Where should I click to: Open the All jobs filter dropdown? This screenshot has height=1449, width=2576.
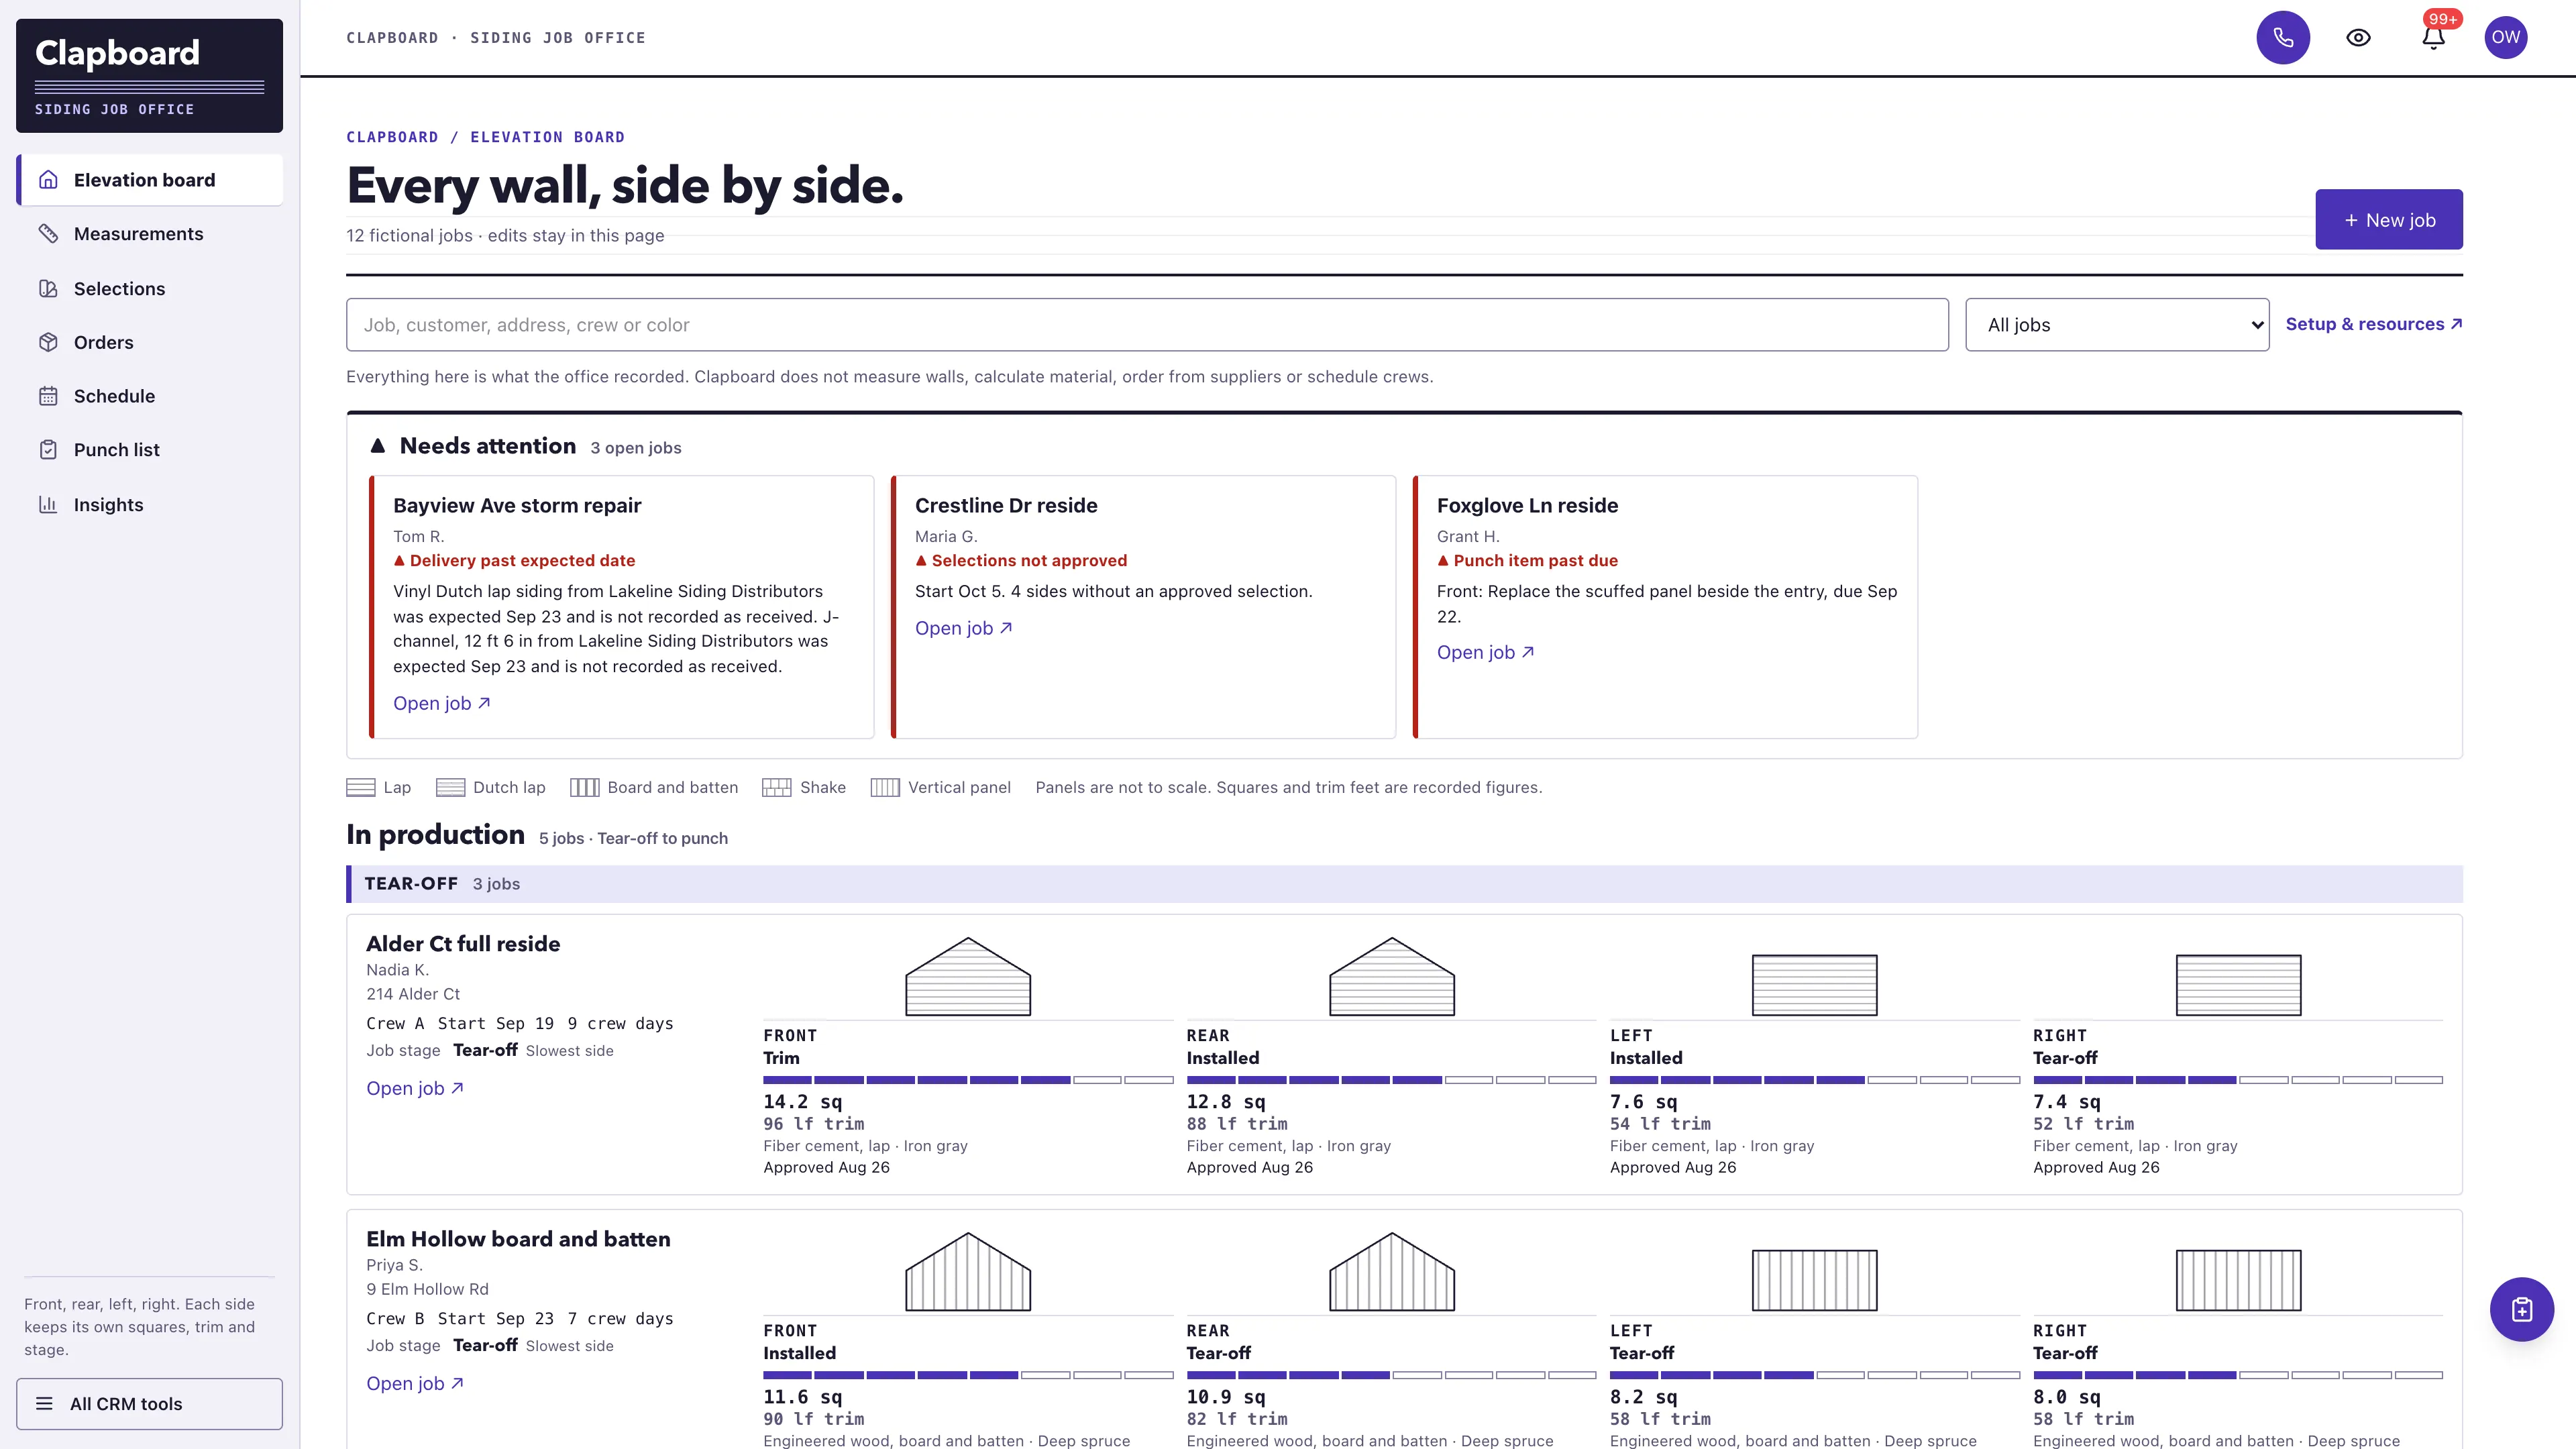(x=2117, y=324)
